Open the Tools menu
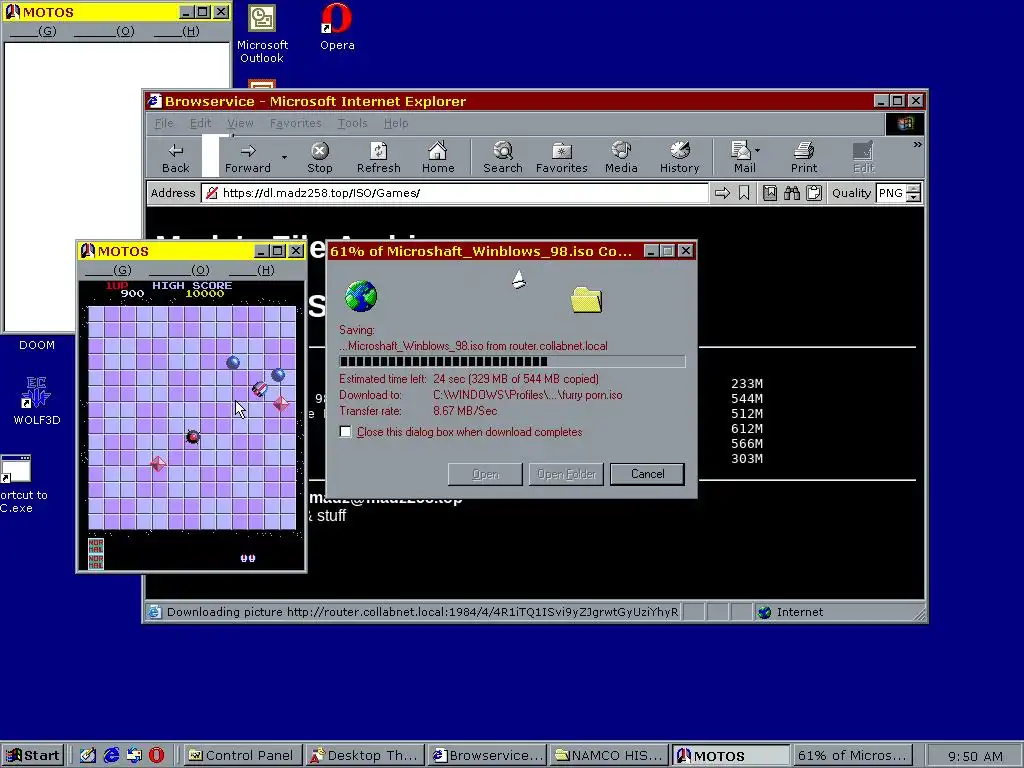This screenshot has width=1024, height=768. (x=352, y=123)
